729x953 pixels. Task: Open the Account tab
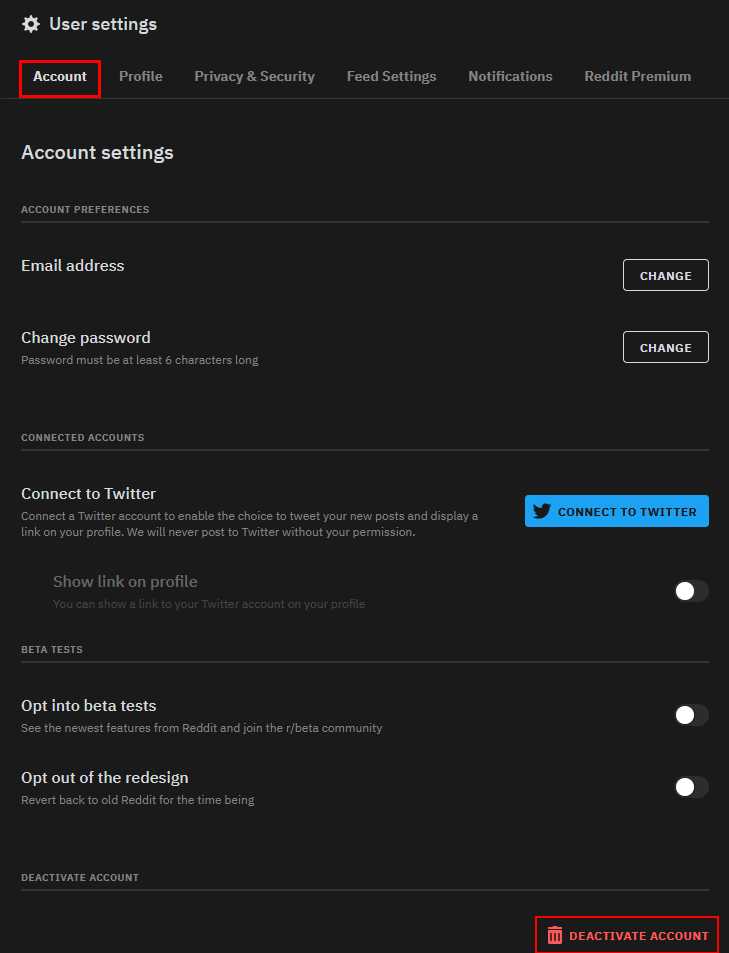pos(60,77)
